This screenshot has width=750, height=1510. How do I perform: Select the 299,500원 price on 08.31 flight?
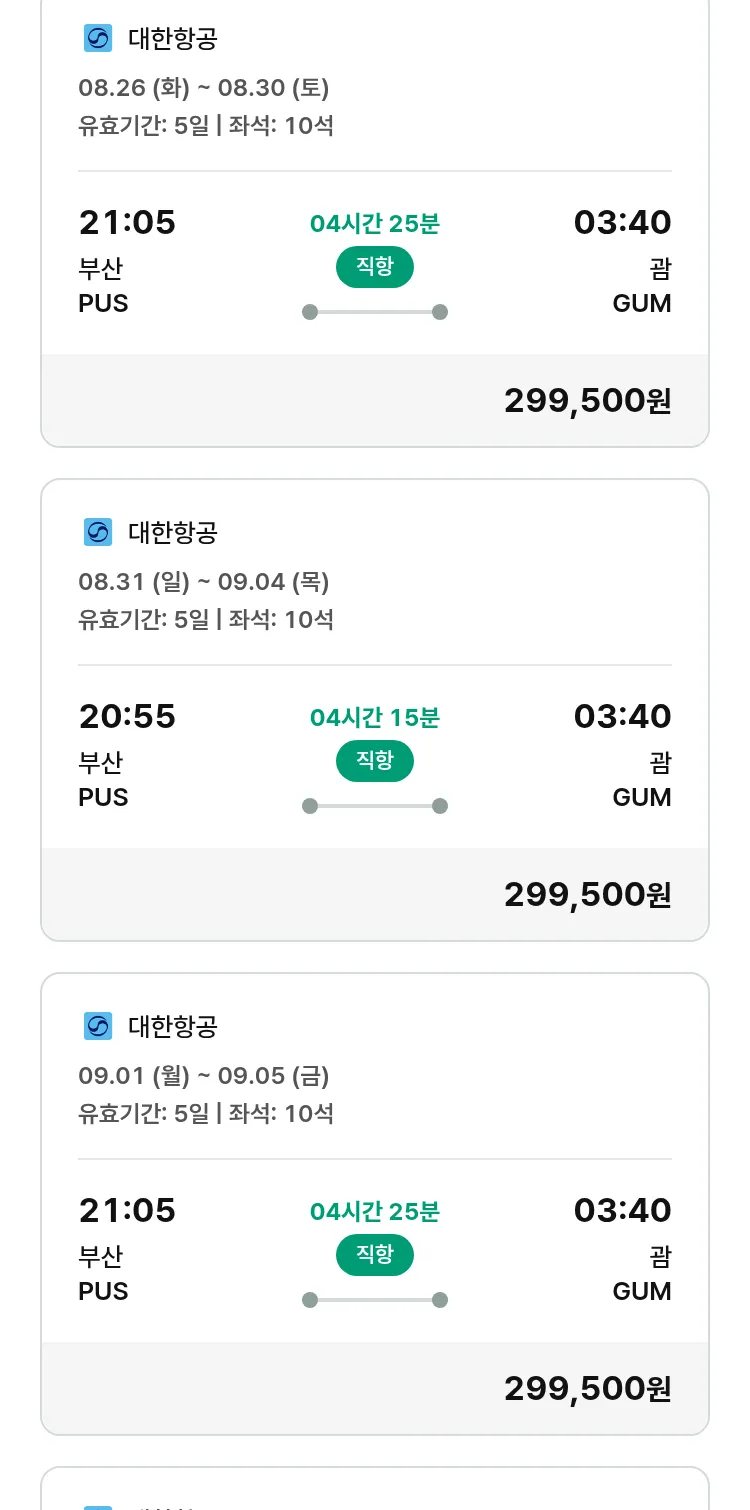point(587,895)
